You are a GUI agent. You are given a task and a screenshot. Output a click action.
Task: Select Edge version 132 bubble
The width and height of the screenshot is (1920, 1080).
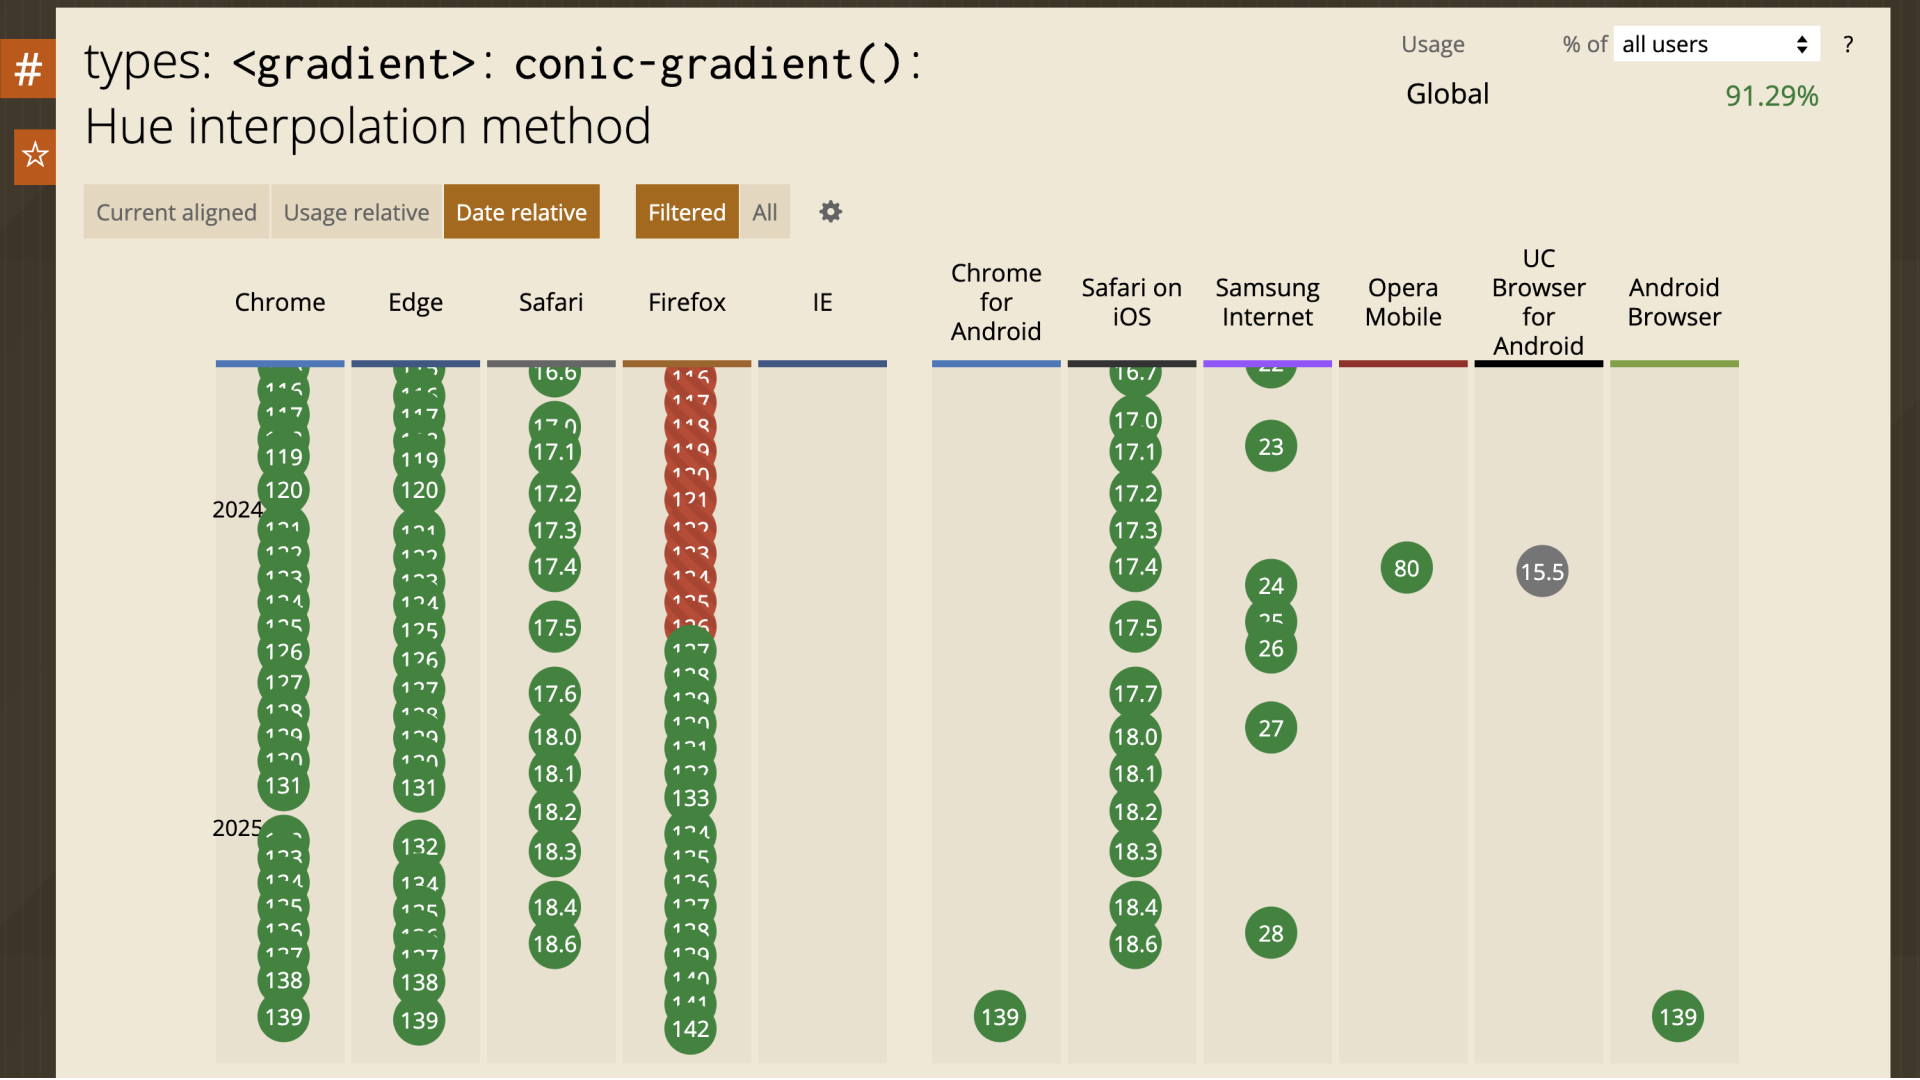(419, 846)
